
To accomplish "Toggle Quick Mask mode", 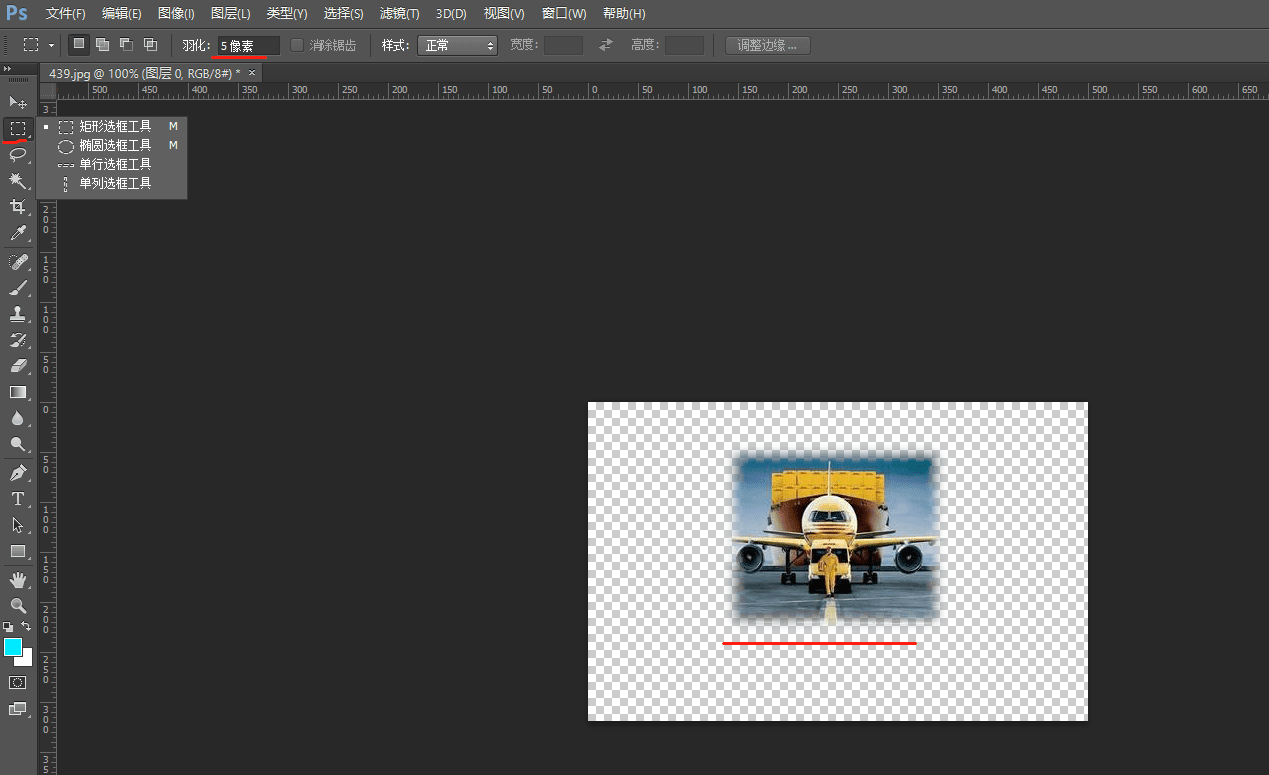I will [x=18, y=682].
